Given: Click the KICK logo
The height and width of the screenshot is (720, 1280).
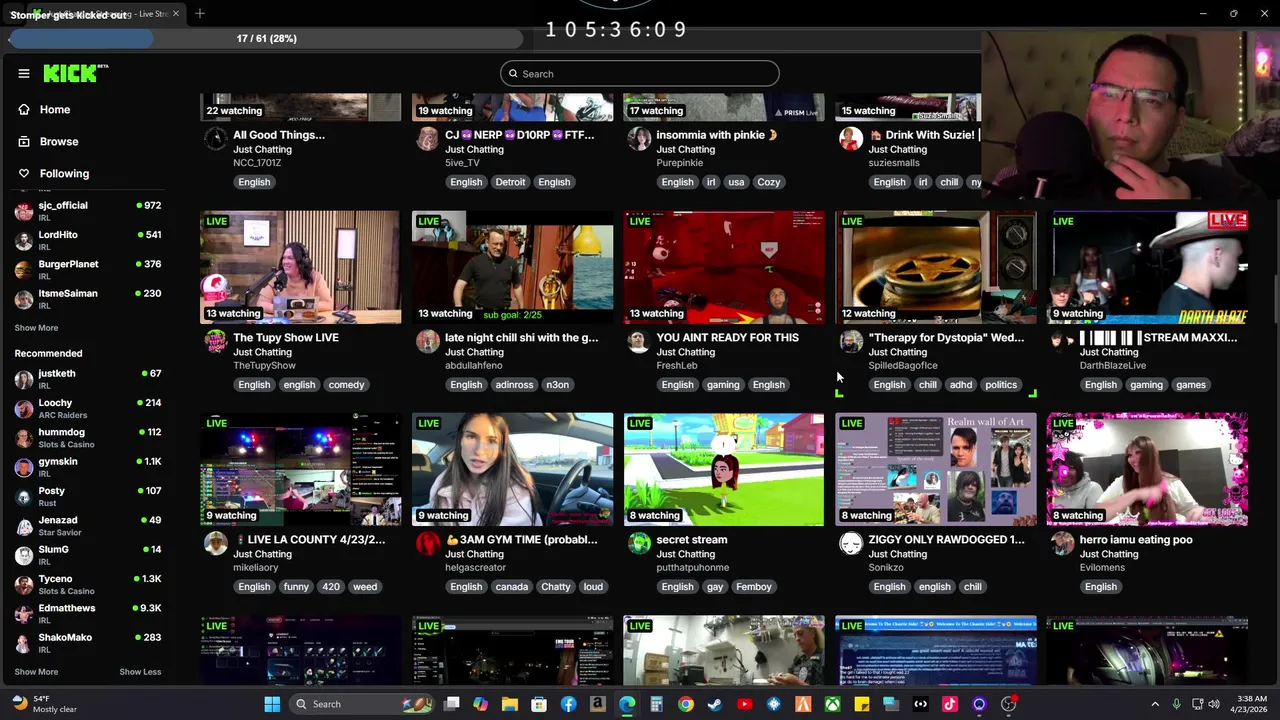Looking at the screenshot, I should [x=75, y=73].
